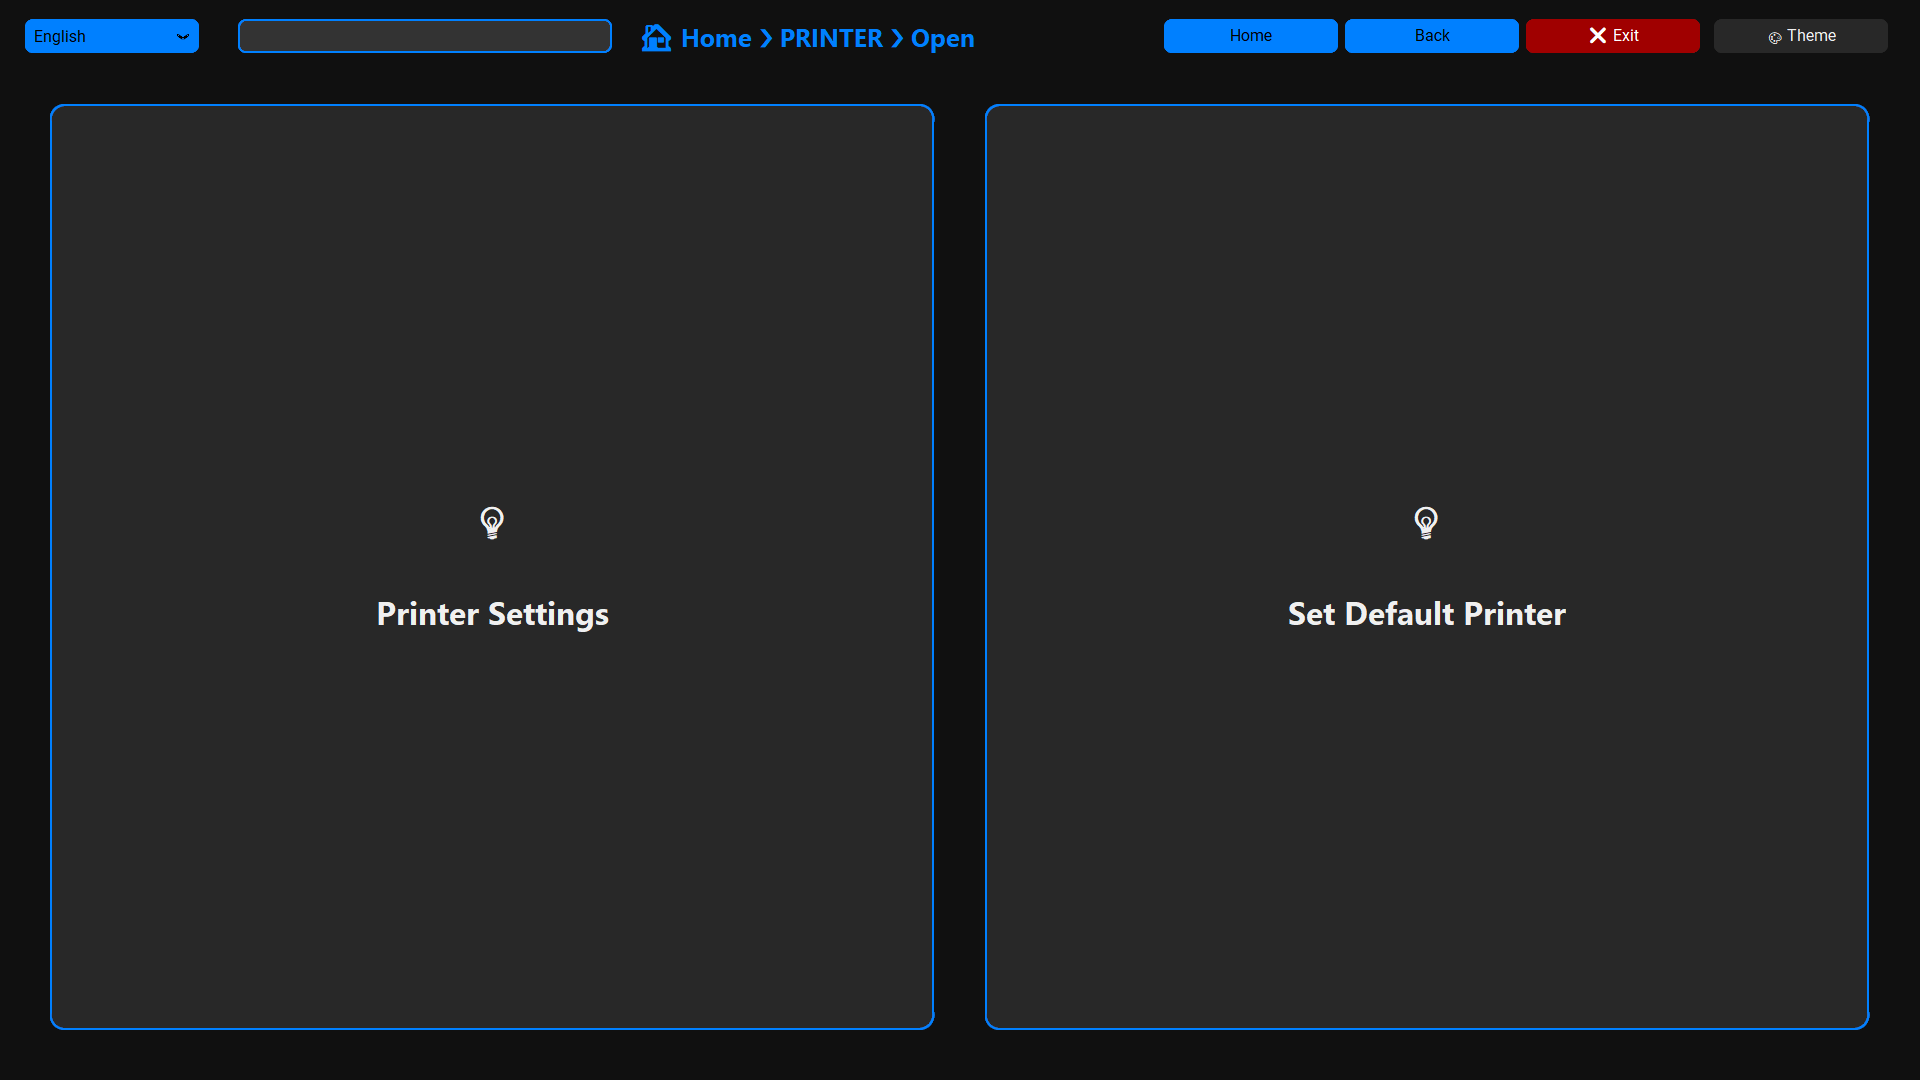
Task: Click chevron between PRINTER and Open breadcrumb
Action: [x=897, y=39]
